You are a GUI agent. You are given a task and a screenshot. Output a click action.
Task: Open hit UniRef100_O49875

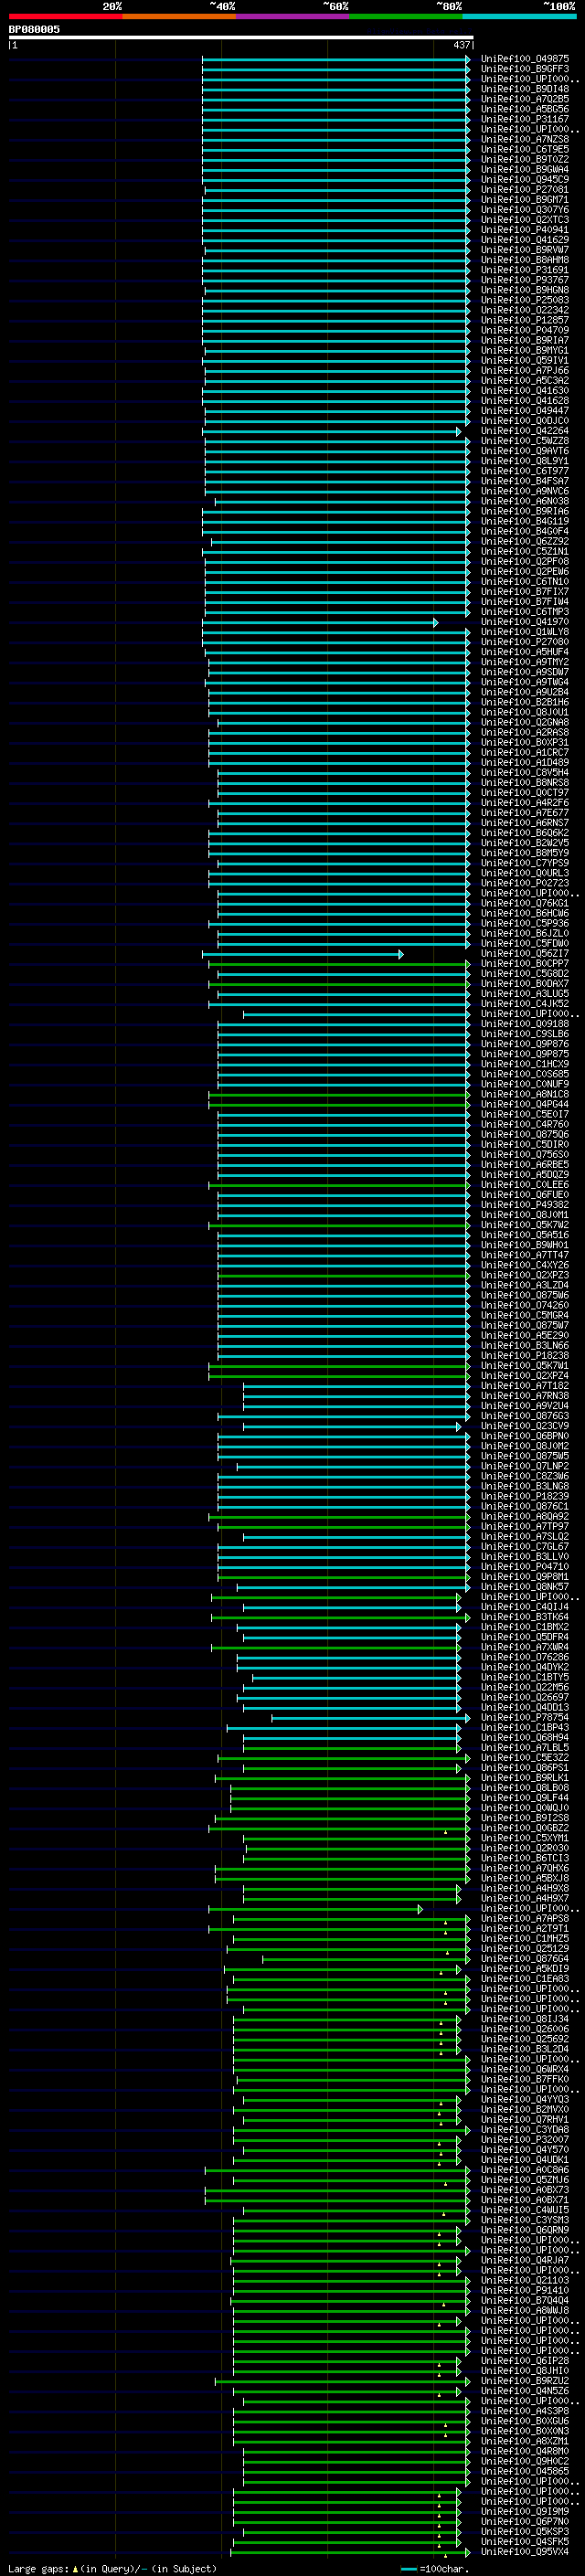point(525,59)
